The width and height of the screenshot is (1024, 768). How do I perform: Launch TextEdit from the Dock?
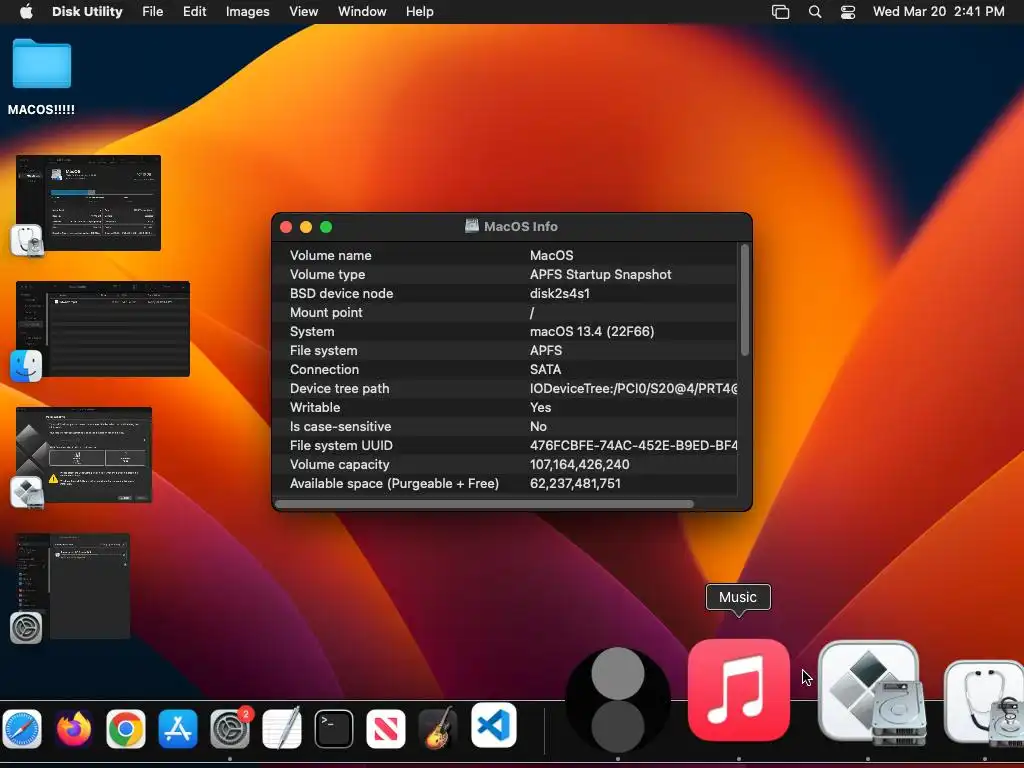282,728
